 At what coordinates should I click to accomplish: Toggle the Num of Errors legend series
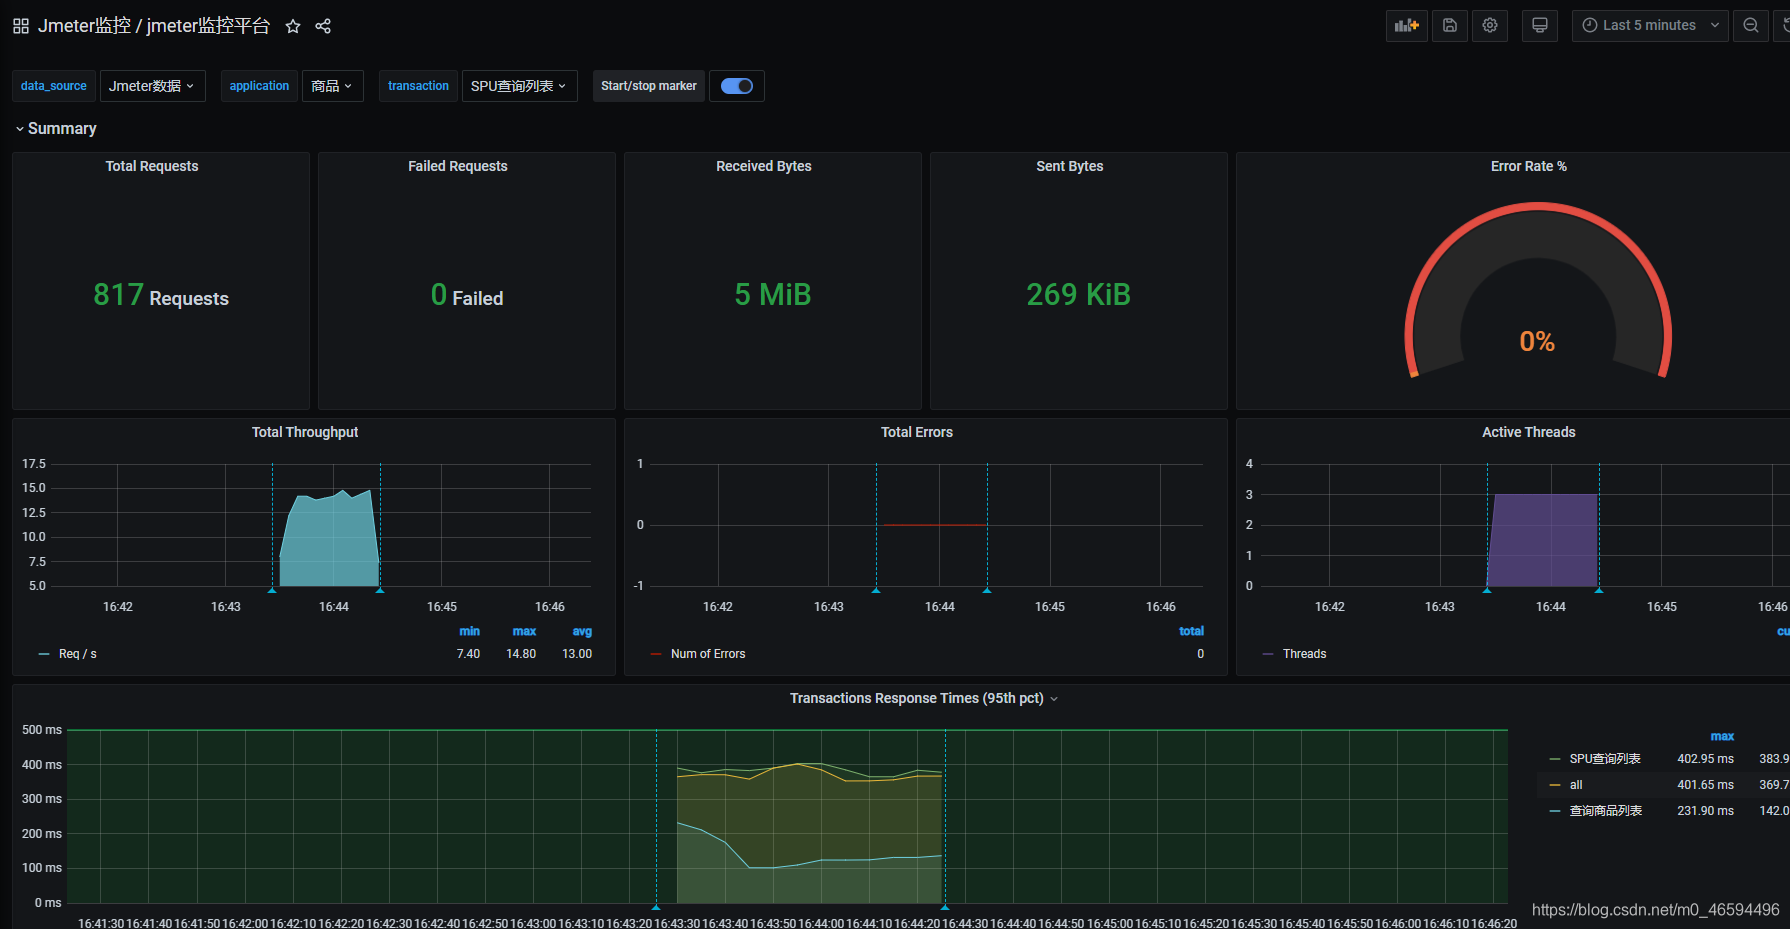tap(708, 654)
